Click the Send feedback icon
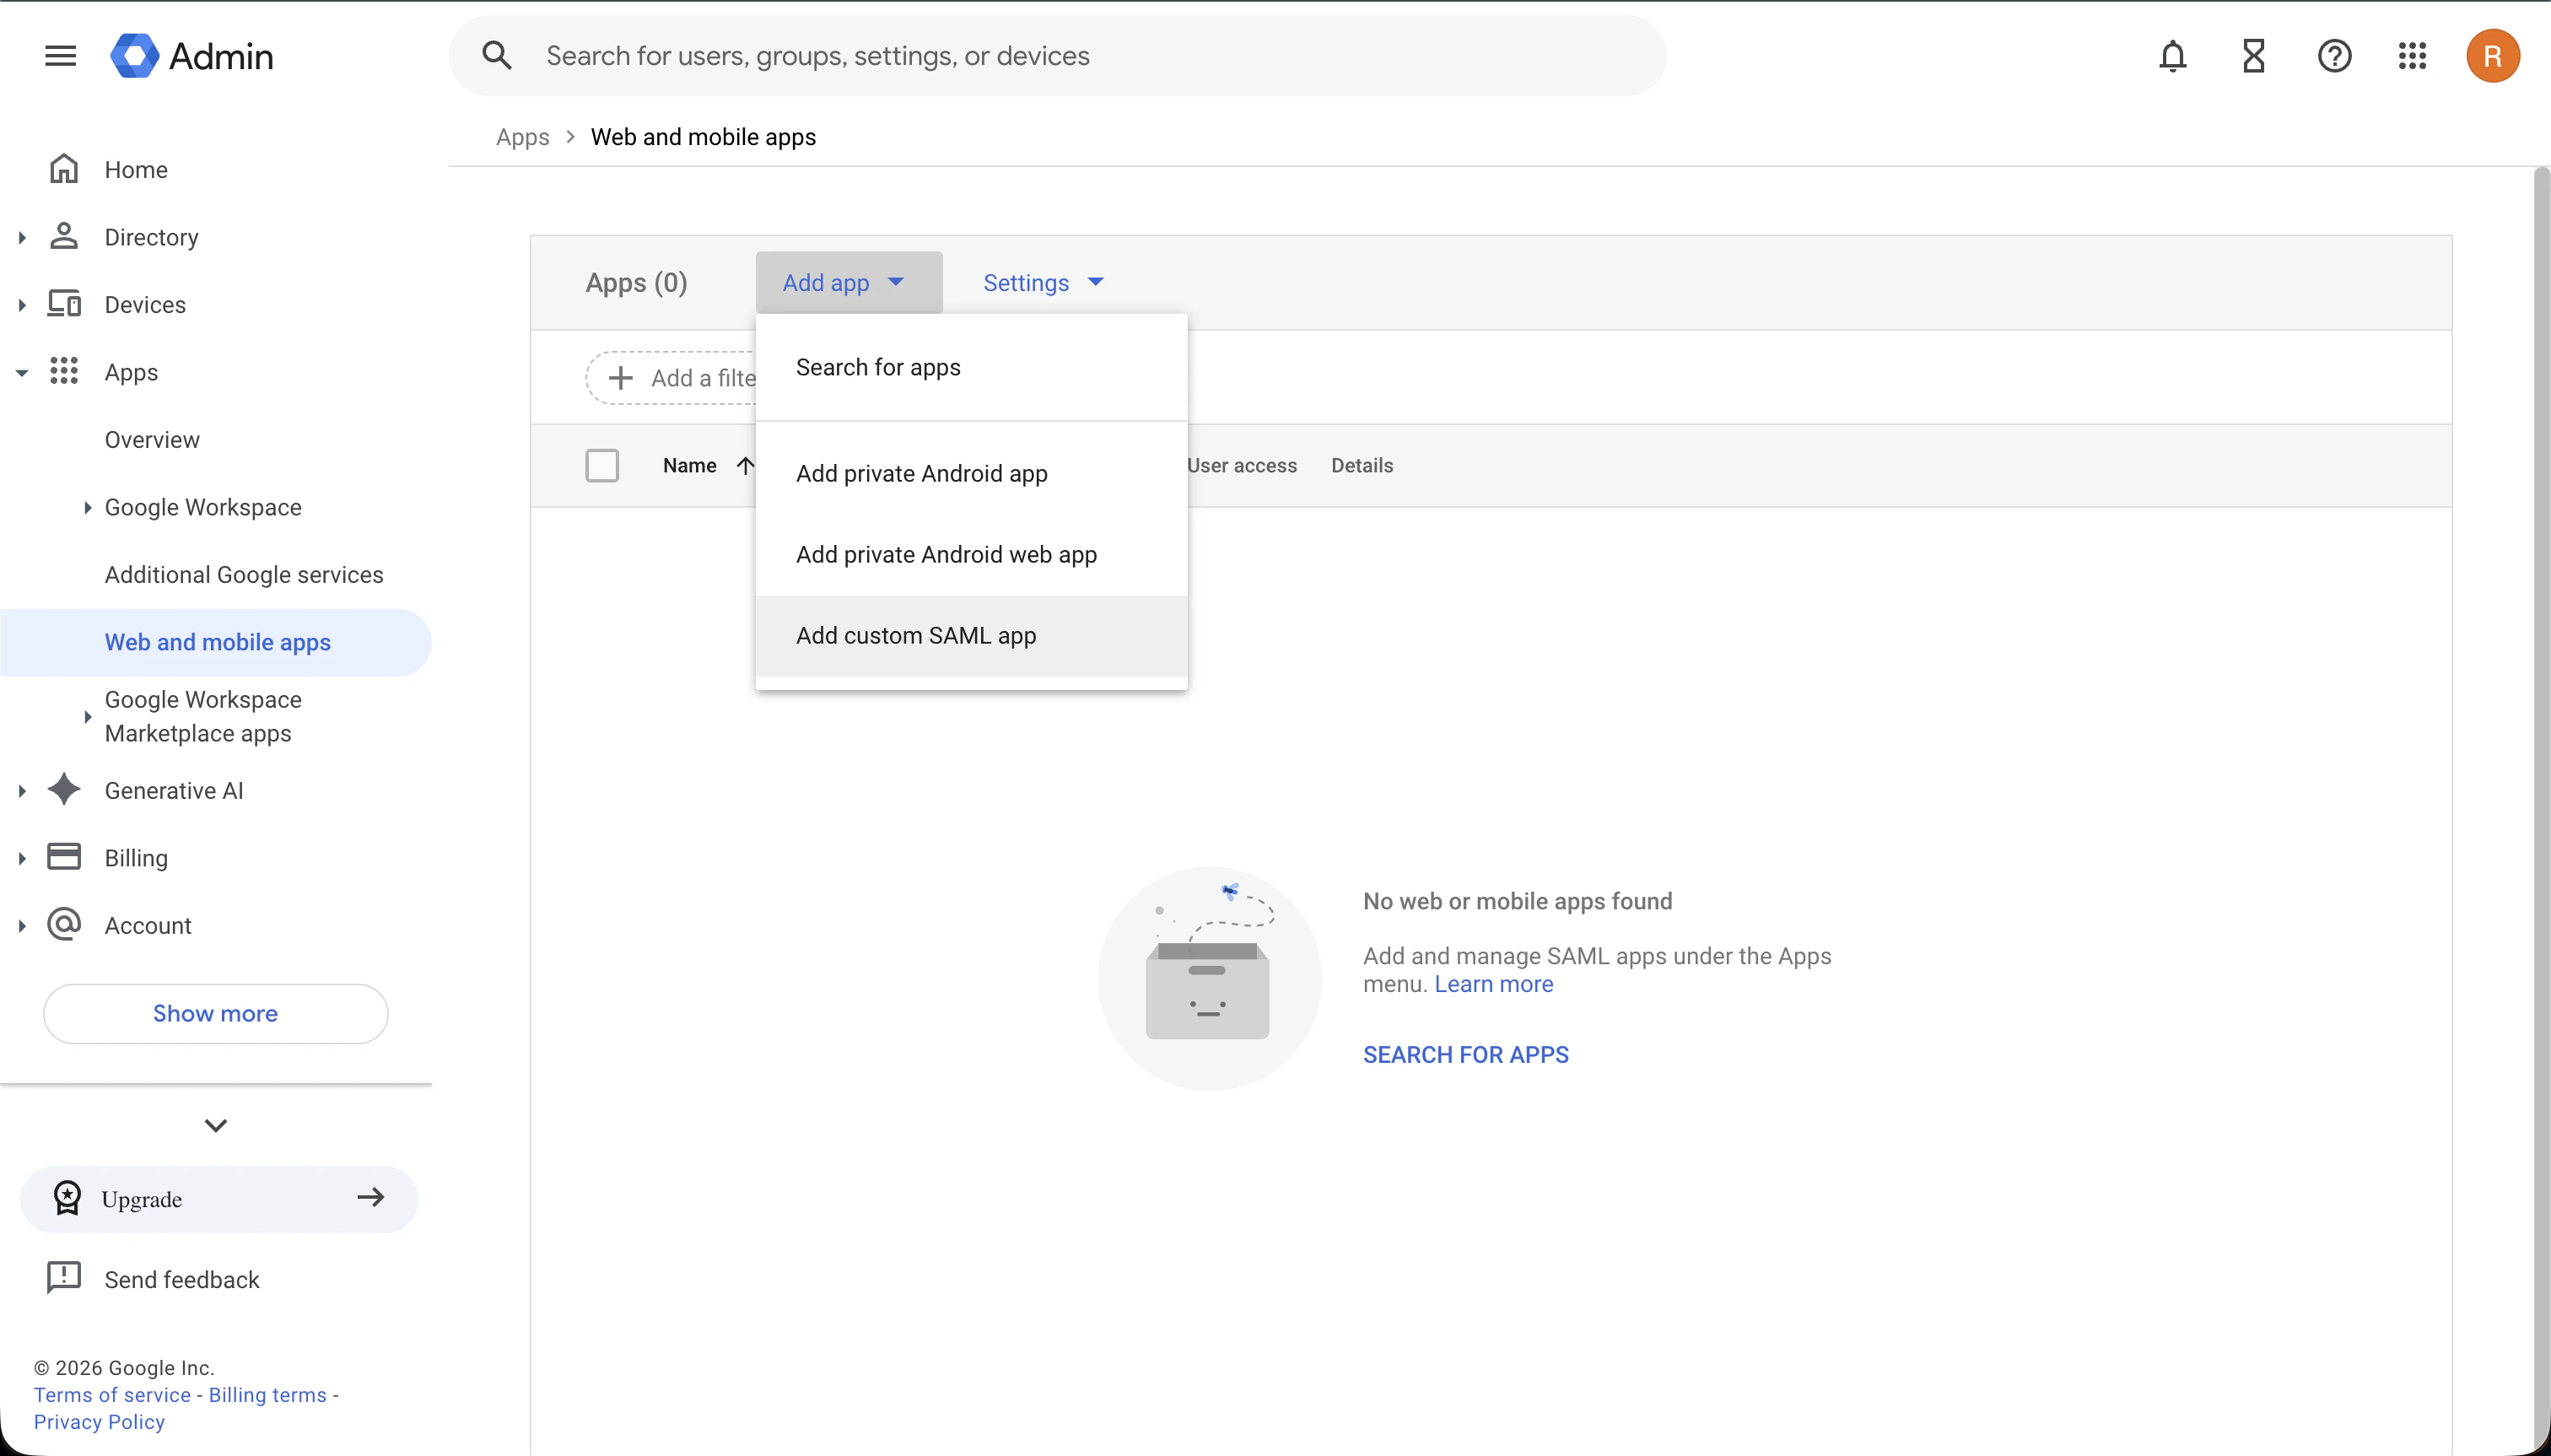The width and height of the screenshot is (2551, 1456). [63, 1278]
